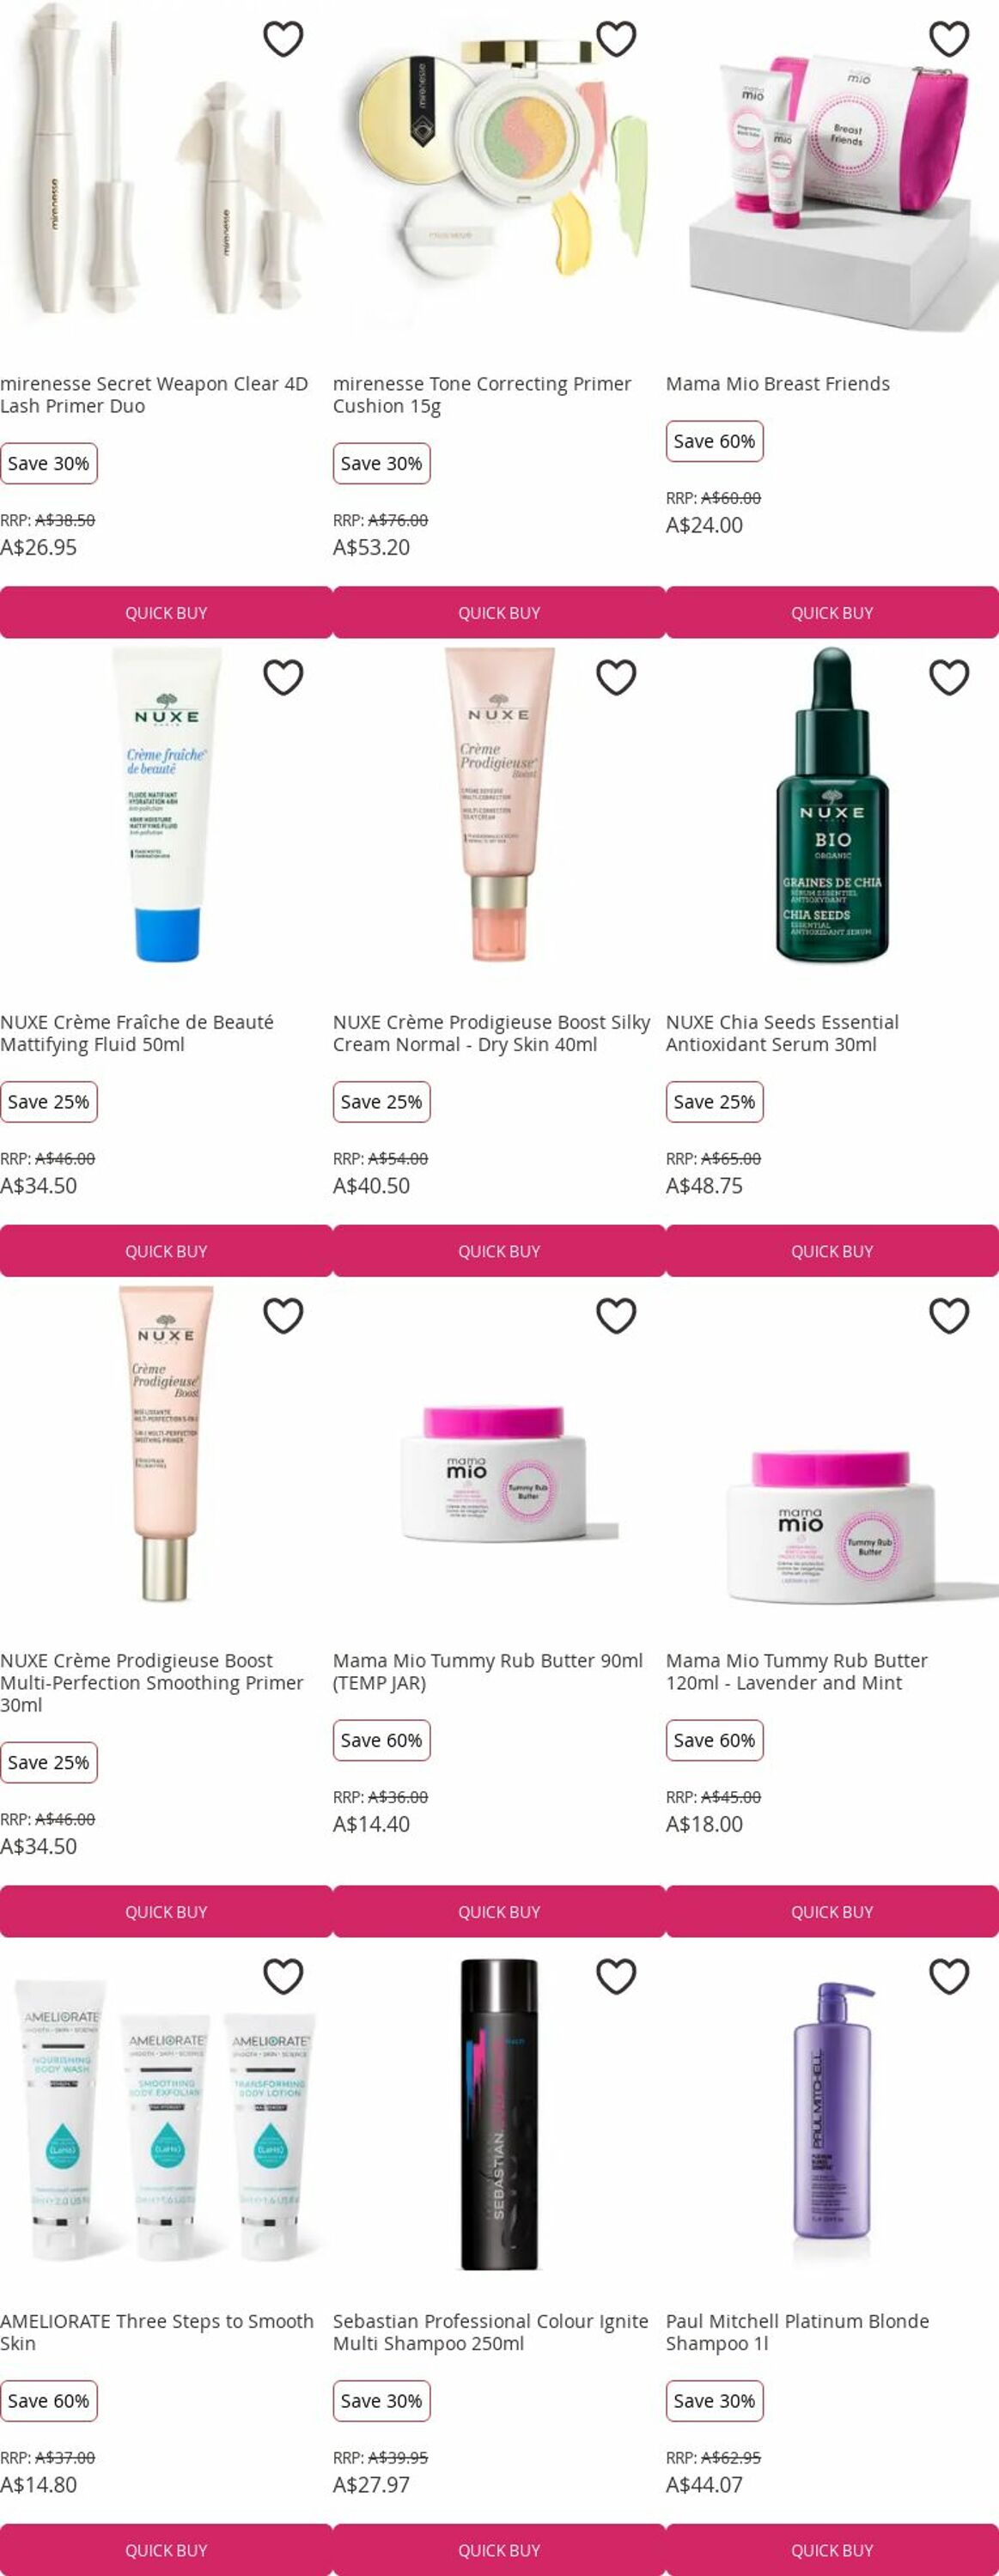
Task: View the NUXE green serum bottle image
Action: 832,804
